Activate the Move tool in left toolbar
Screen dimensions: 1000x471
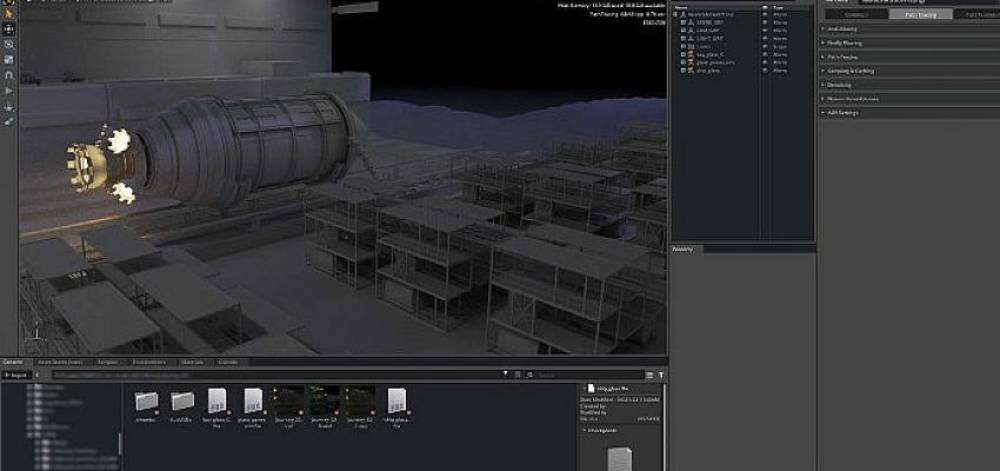click(9, 29)
